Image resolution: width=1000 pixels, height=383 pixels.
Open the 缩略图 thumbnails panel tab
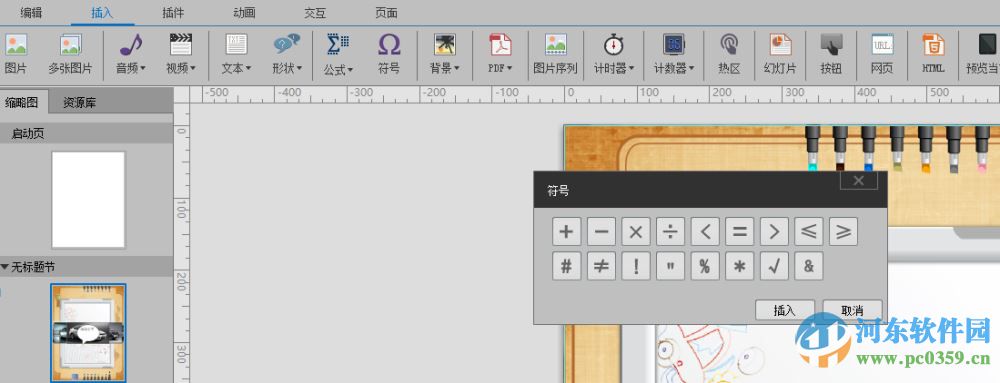point(22,102)
